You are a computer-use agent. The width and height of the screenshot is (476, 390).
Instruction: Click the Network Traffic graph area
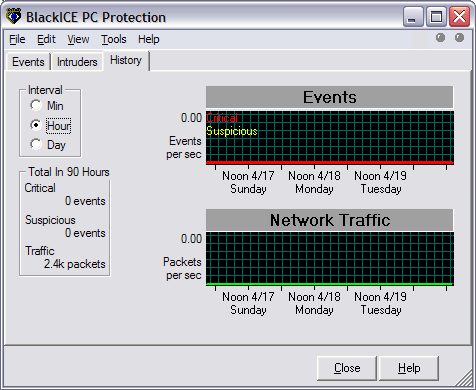pos(330,259)
